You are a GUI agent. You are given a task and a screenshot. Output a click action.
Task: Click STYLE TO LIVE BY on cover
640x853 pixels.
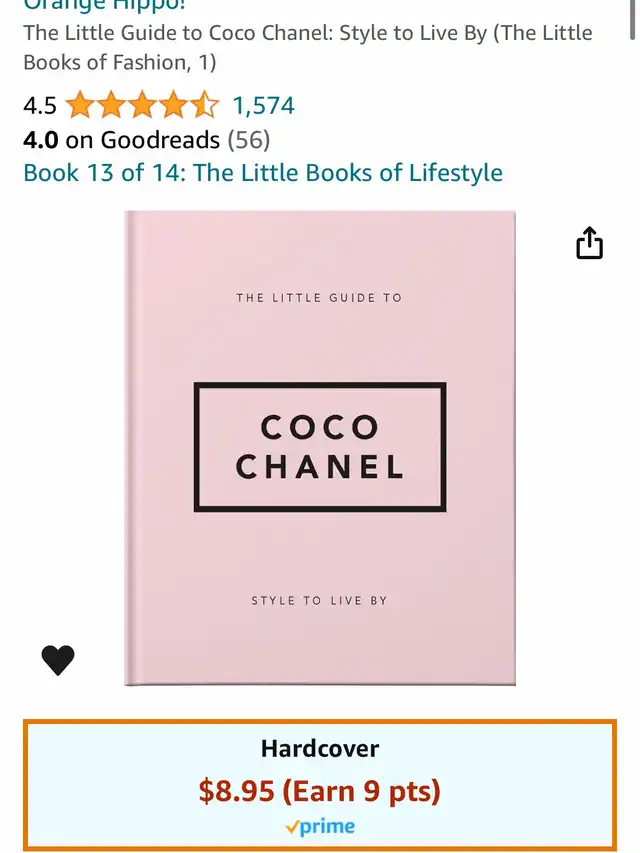pyautogui.click(x=319, y=601)
